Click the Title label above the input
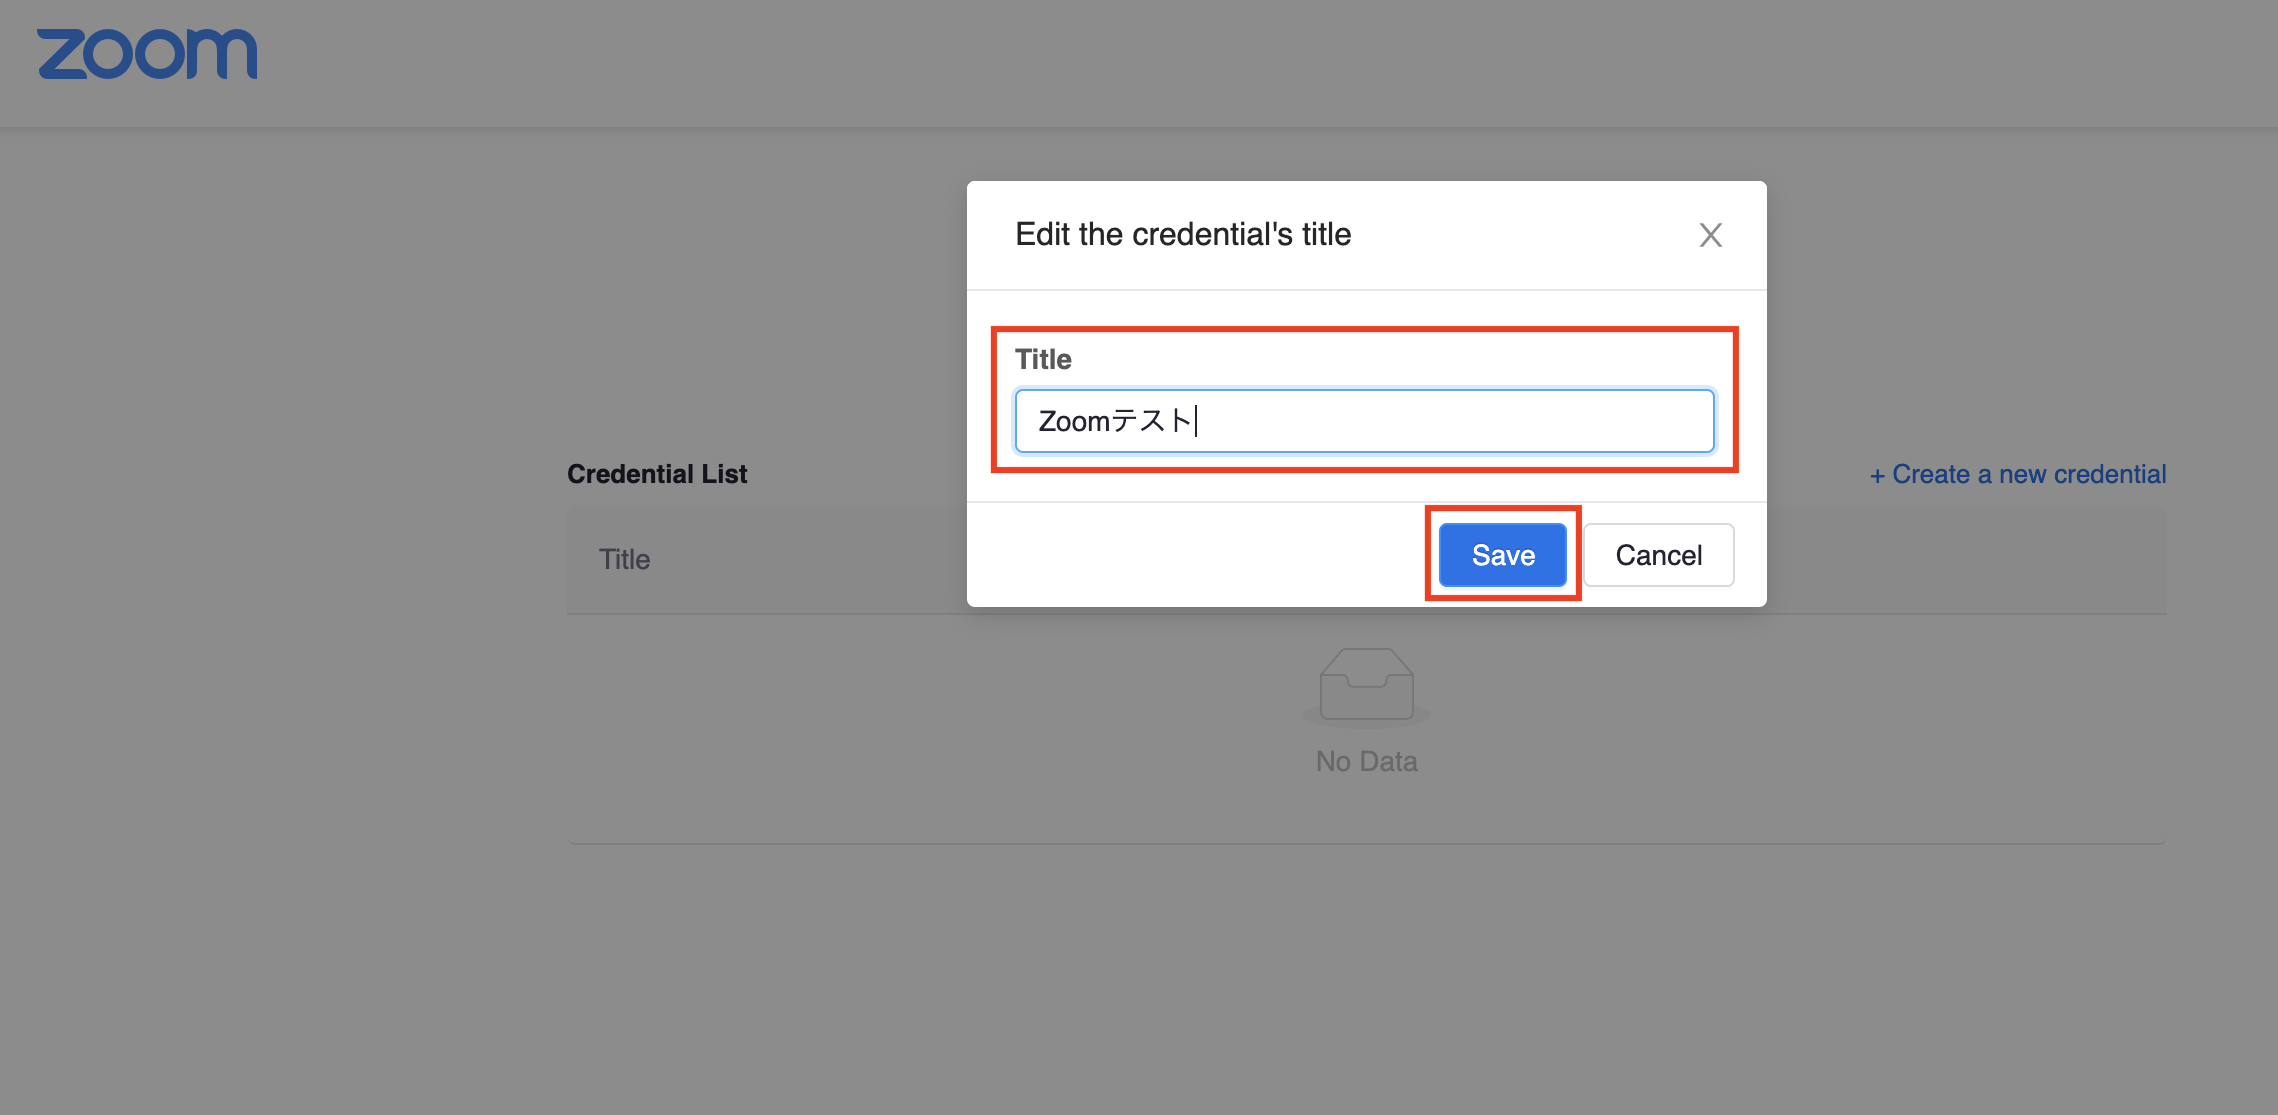The image size is (2278, 1115). pyautogui.click(x=1043, y=359)
